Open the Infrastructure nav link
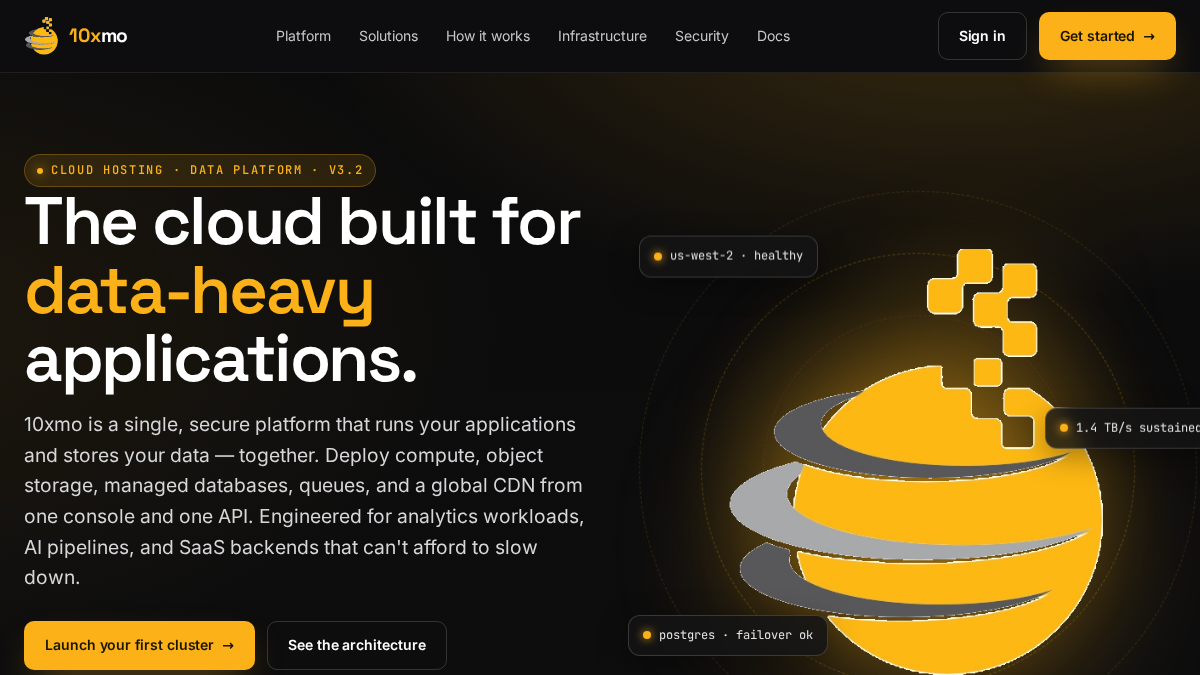The image size is (1200, 675). 602,36
